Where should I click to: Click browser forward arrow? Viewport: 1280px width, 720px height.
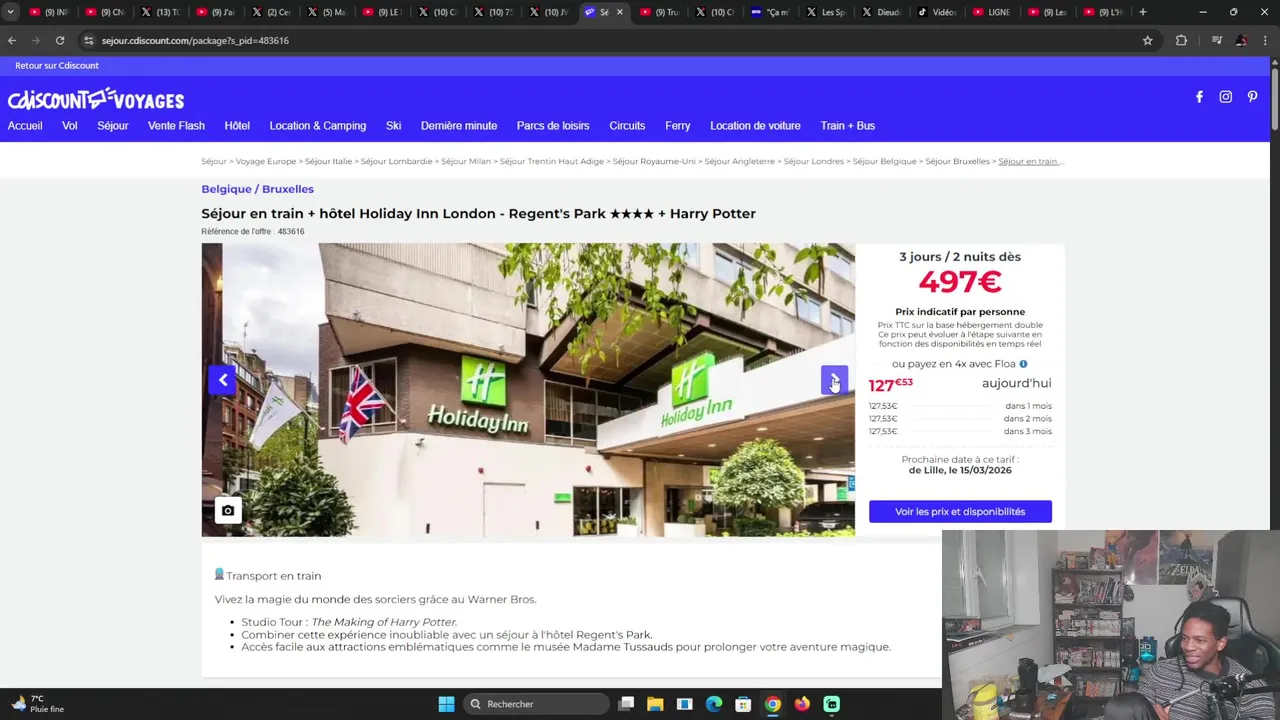pos(36,40)
